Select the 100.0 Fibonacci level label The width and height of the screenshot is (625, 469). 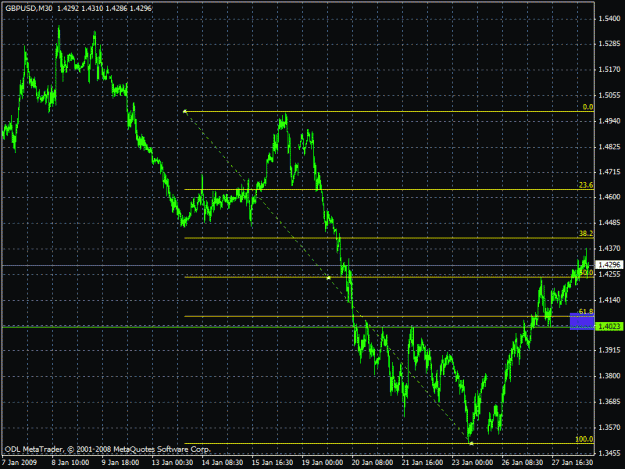click(584, 439)
